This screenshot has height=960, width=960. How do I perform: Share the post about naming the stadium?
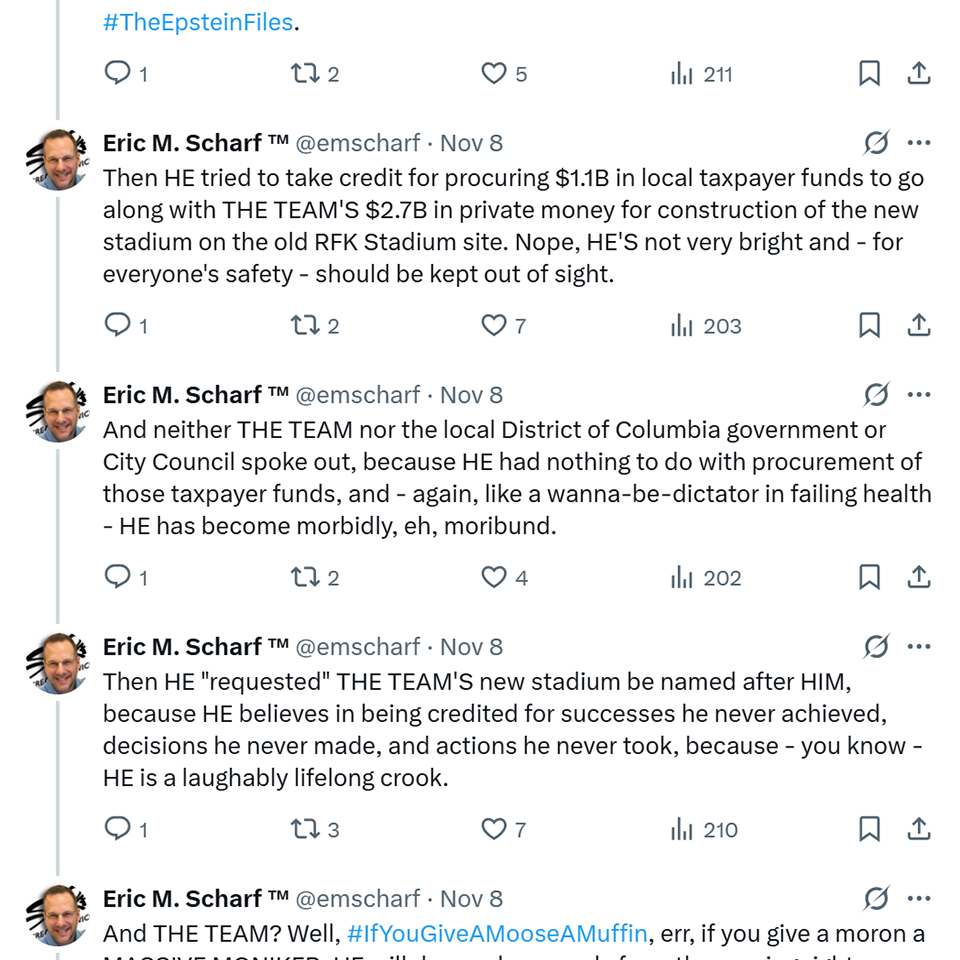[919, 829]
